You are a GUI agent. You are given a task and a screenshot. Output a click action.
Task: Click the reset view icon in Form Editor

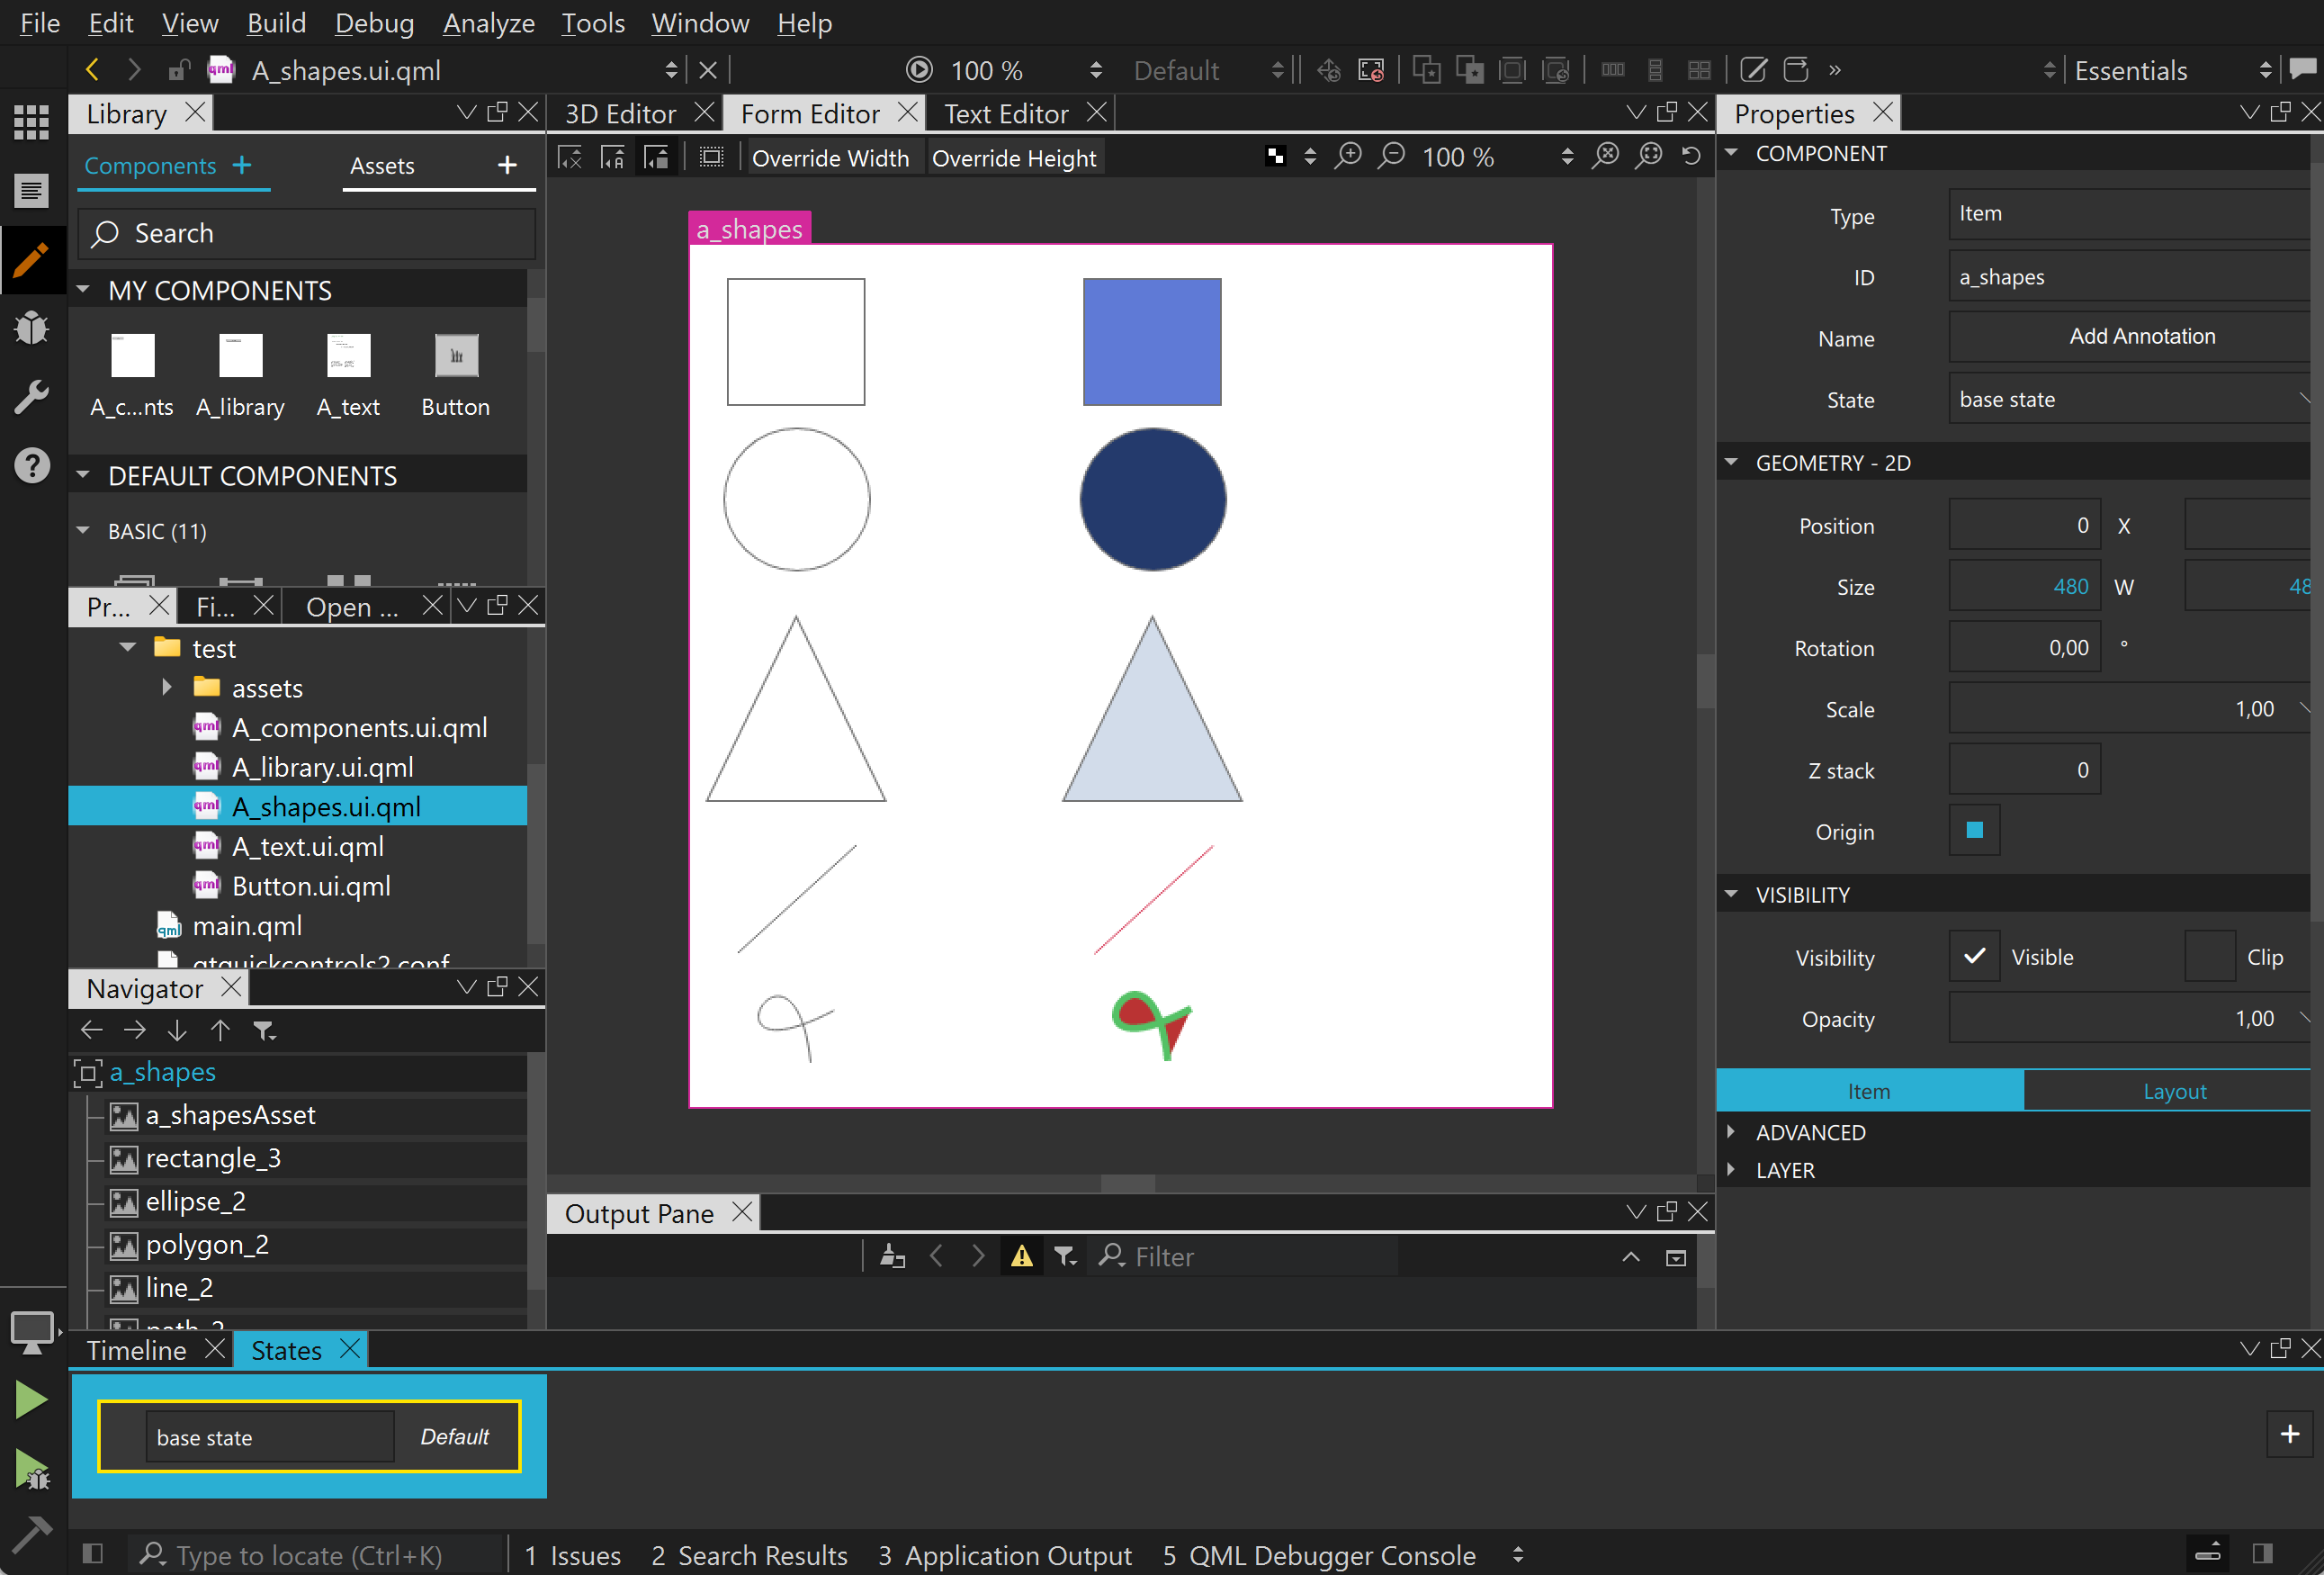point(1690,157)
